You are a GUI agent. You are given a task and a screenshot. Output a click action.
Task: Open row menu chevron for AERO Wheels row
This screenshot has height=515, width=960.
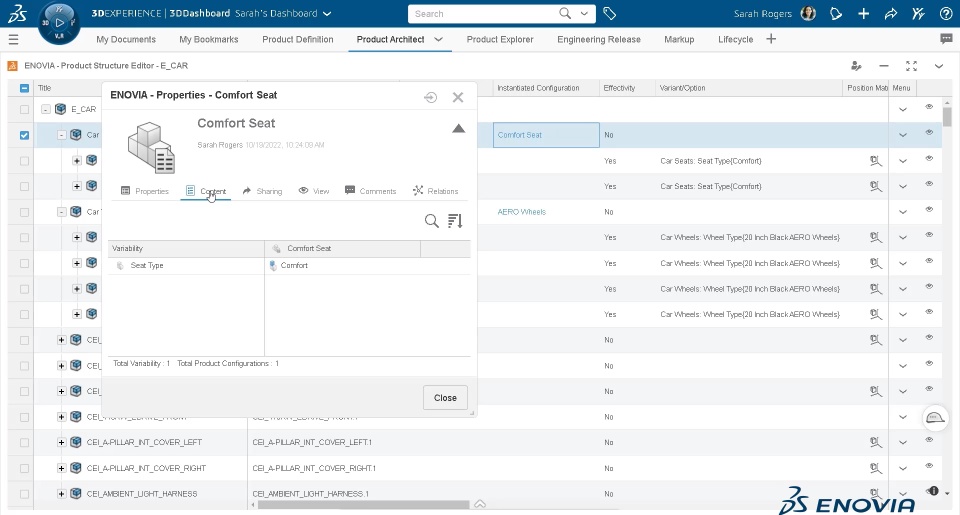(x=902, y=212)
